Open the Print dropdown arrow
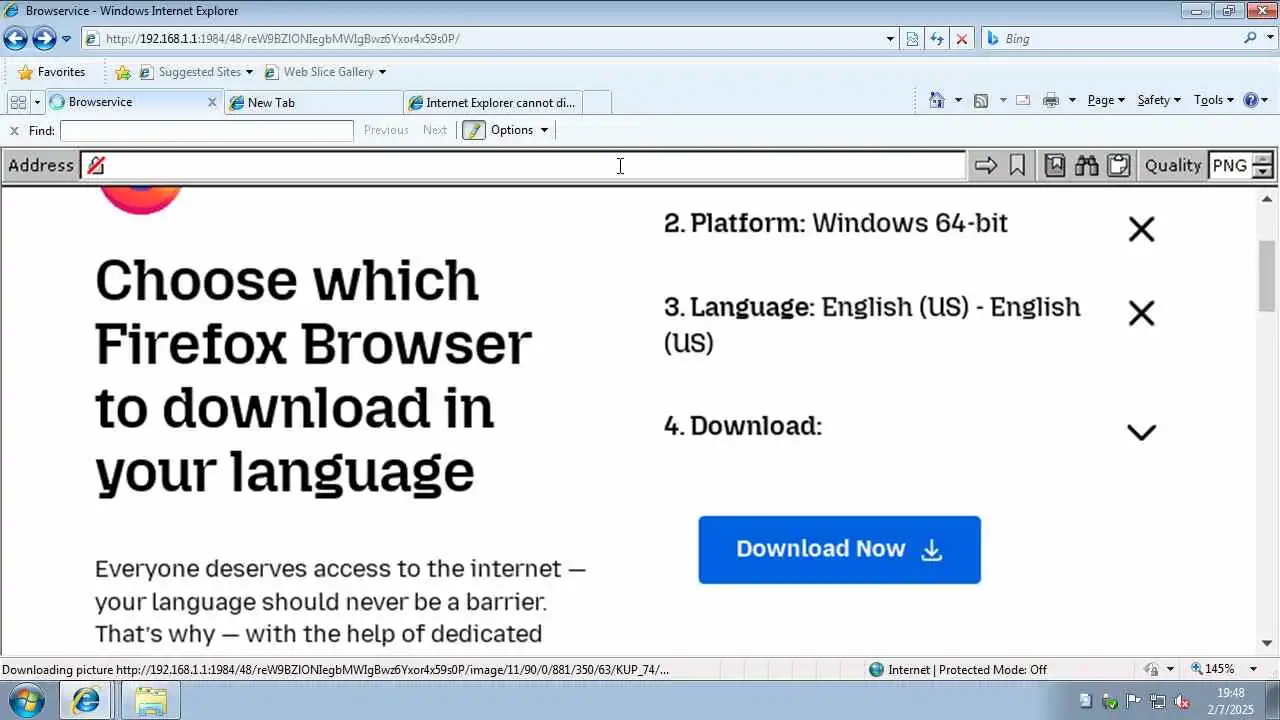Screen dimensions: 1280x720 click(x=1072, y=100)
